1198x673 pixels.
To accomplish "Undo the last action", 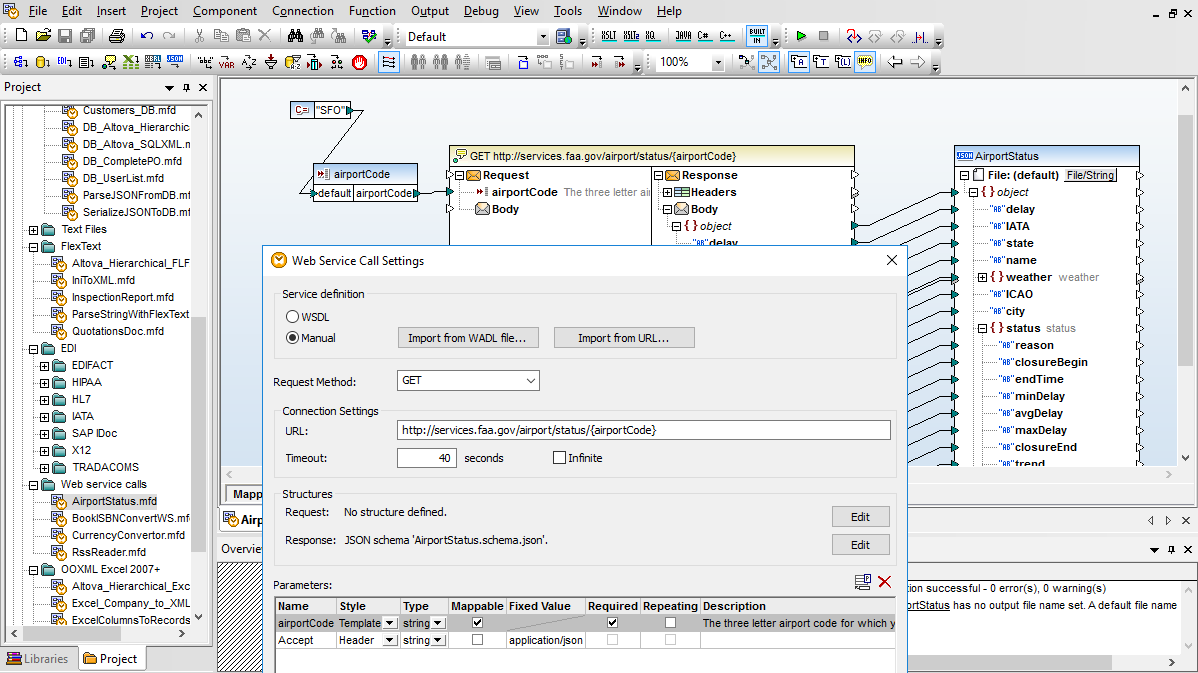I will 147,36.
